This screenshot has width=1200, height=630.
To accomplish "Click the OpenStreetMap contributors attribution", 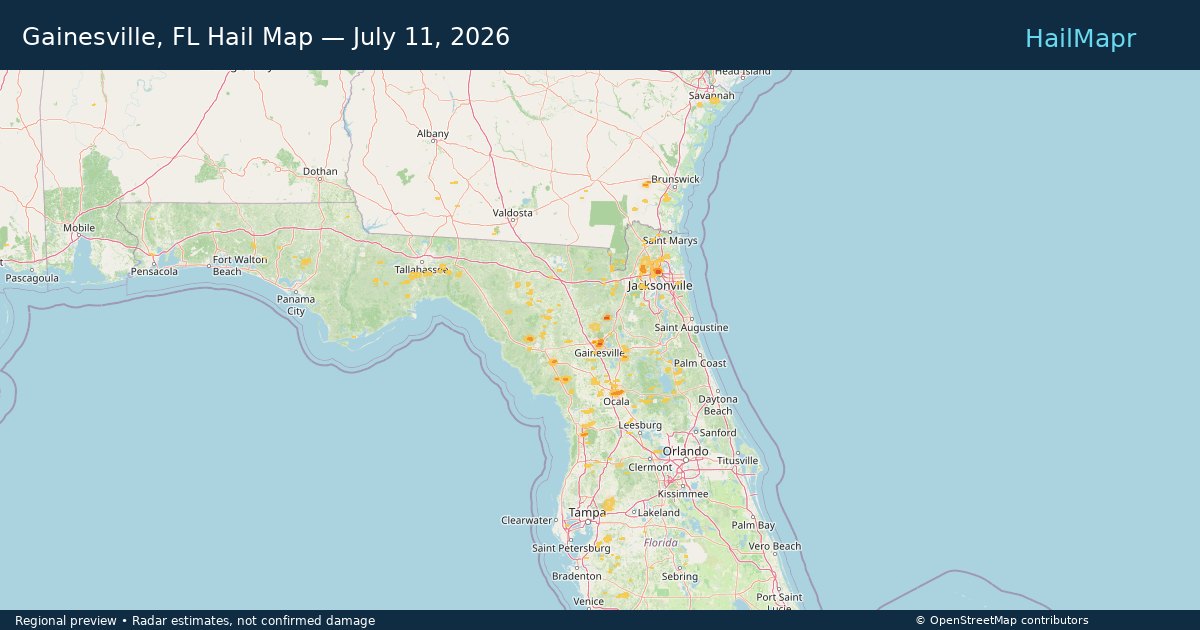I will [x=1002, y=621].
